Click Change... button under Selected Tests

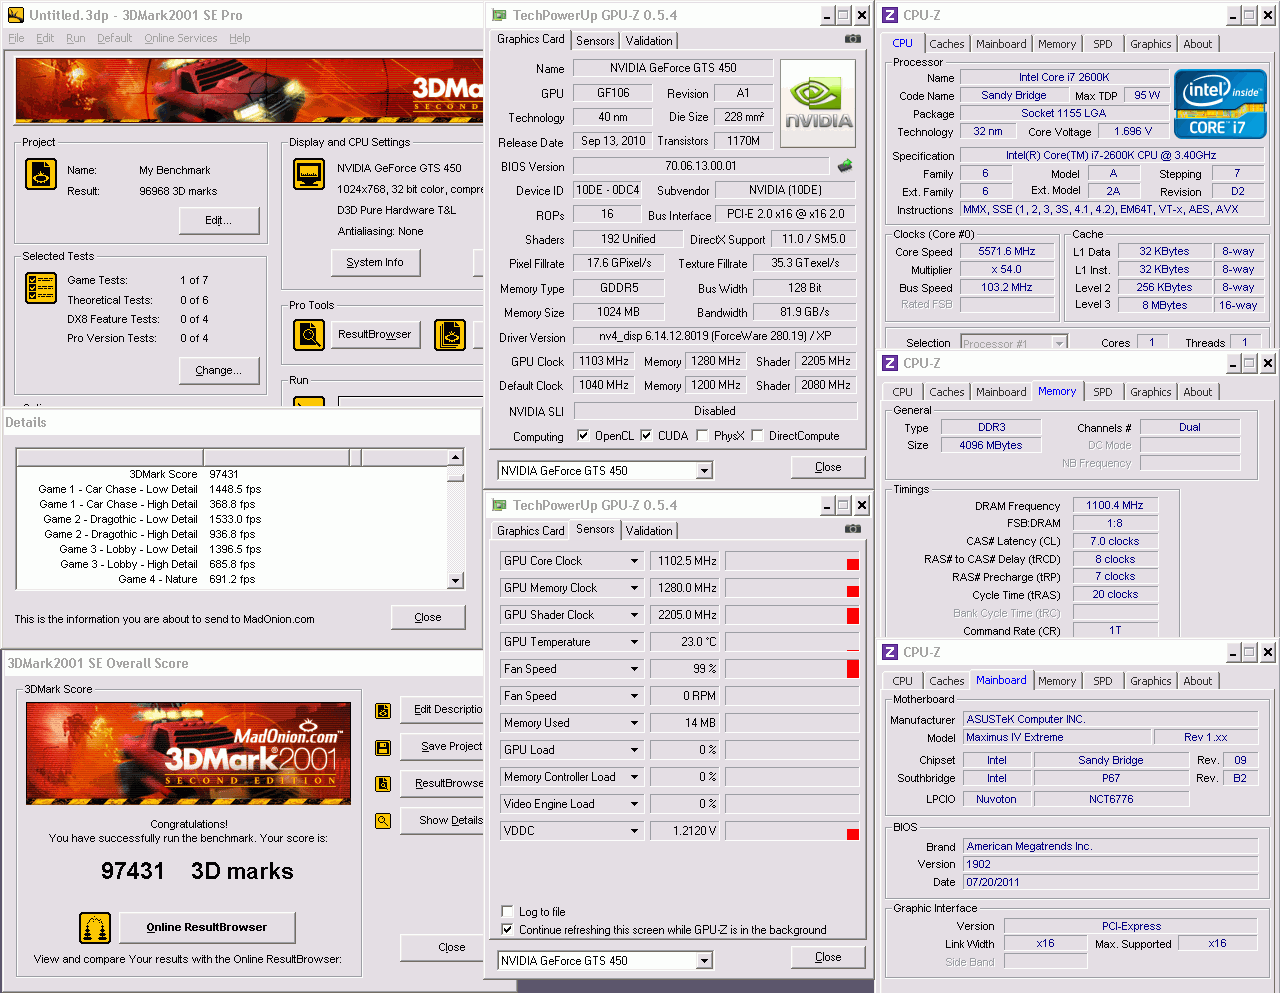pos(219,370)
